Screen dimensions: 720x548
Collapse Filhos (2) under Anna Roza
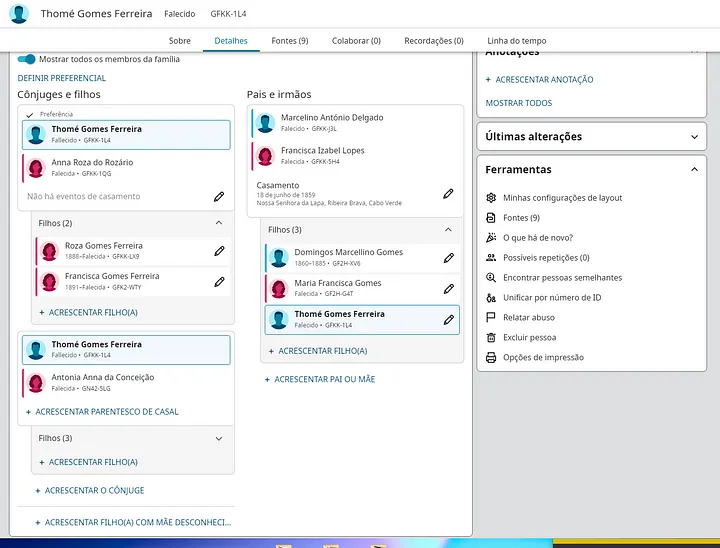click(219, 223)
